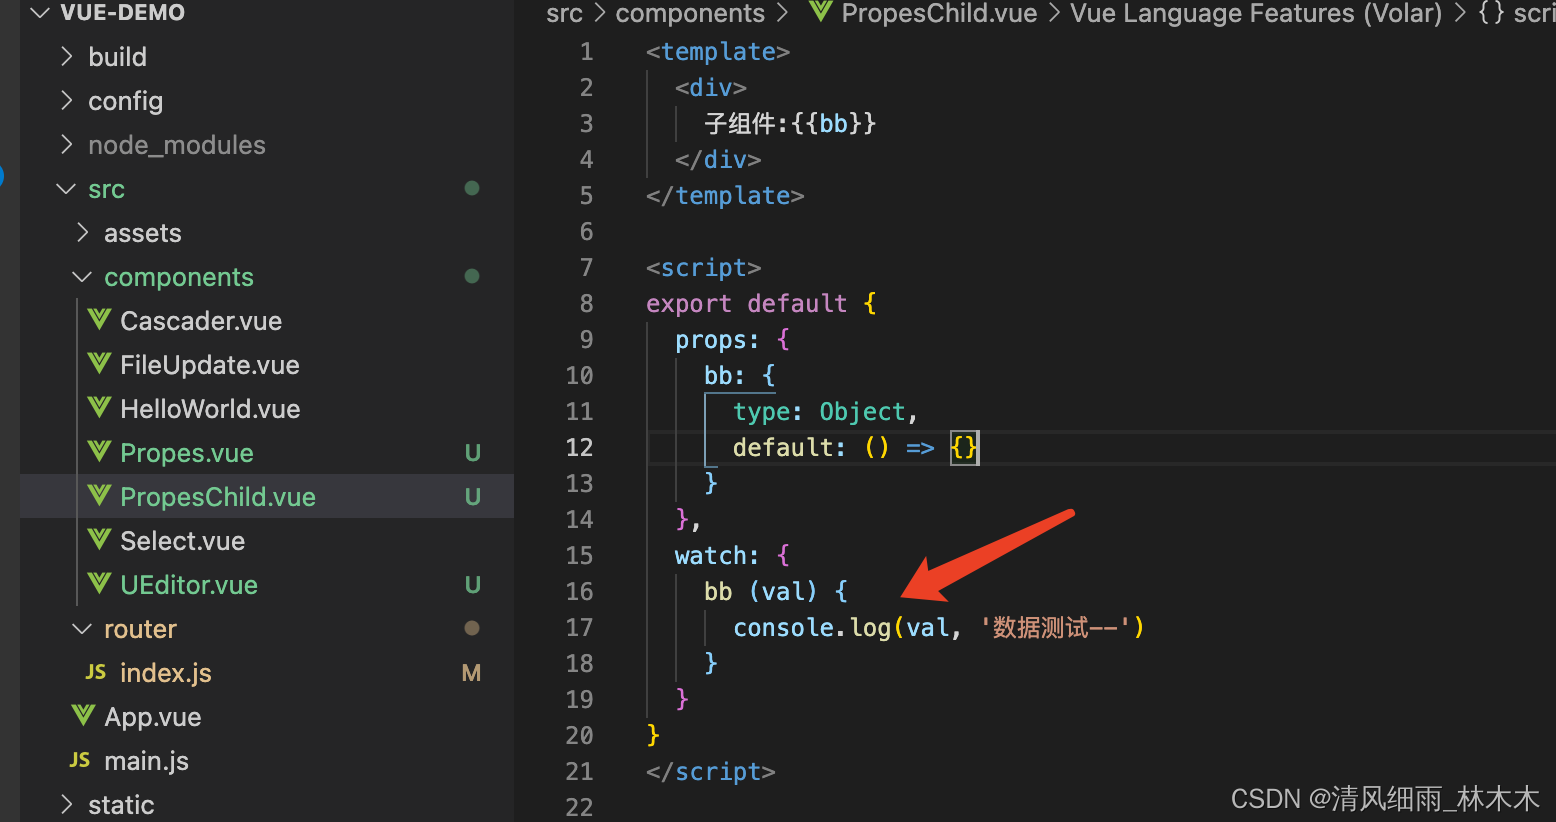Viewport: 1556px width, 822px height.
Task: Expand the config folder chevron
Action: (66, 100)
